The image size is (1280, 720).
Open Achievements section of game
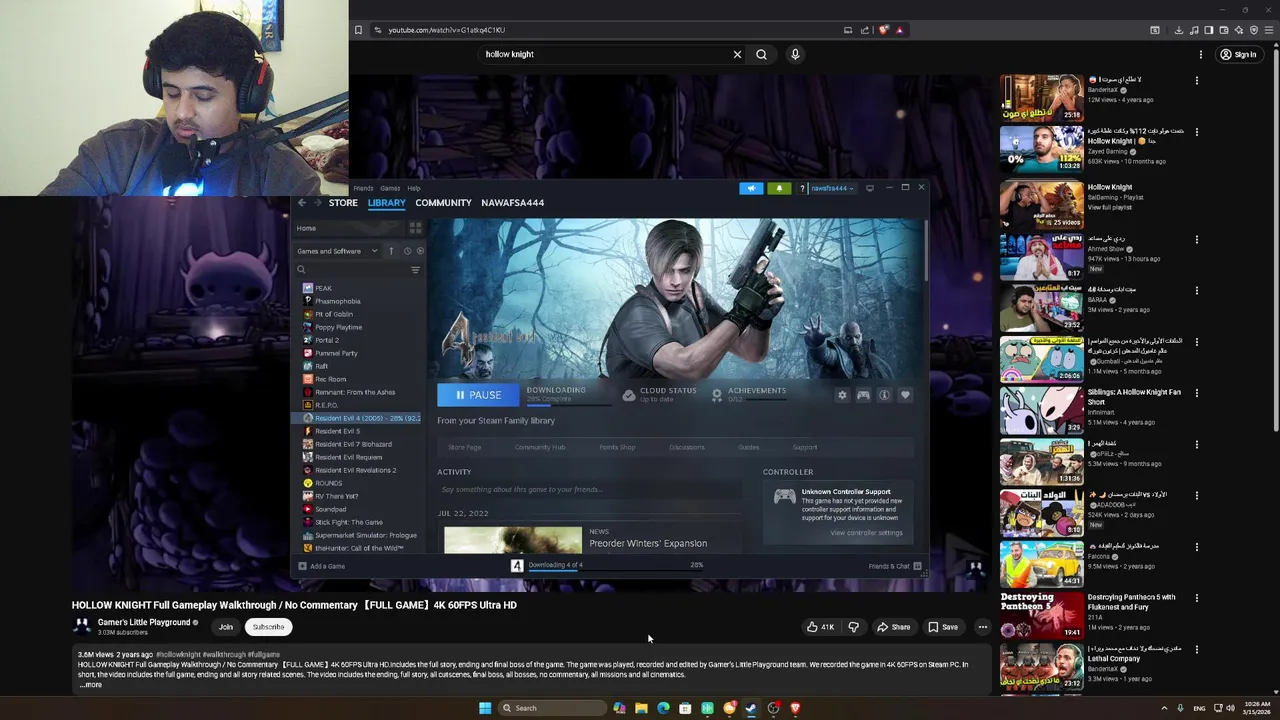pos(748,395)
